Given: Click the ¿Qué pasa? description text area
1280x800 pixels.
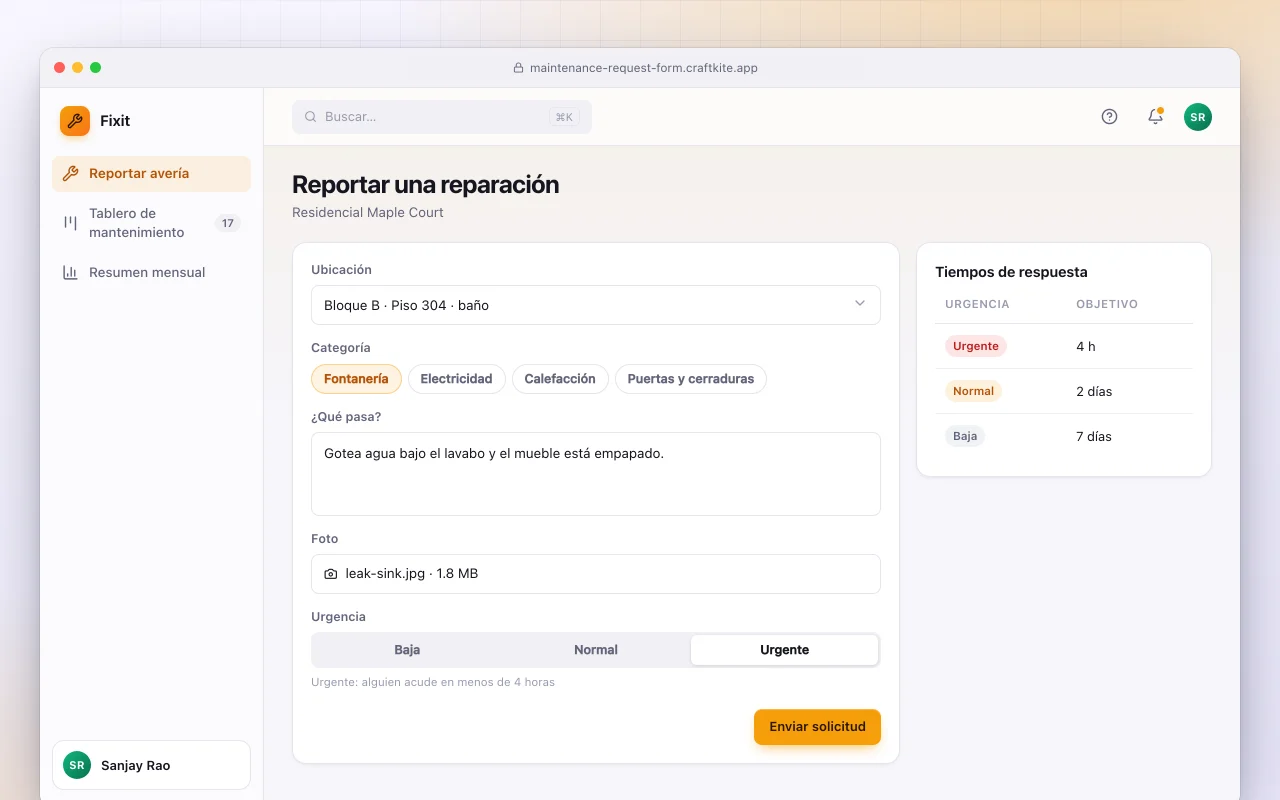Looking at the screenshot, I should tap(596, 474).
